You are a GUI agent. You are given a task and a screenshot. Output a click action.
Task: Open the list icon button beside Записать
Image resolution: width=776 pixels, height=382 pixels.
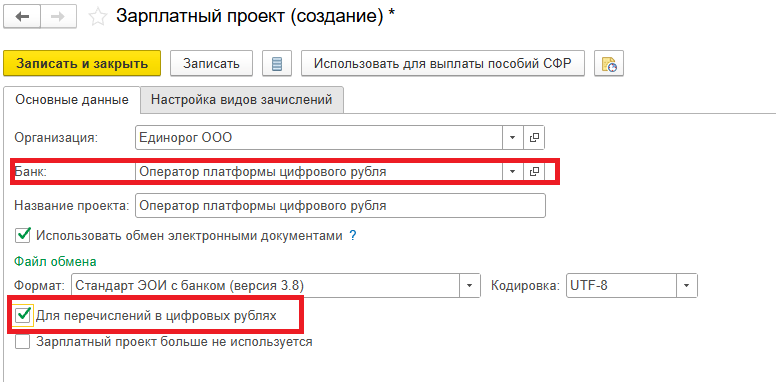(277, 63)
